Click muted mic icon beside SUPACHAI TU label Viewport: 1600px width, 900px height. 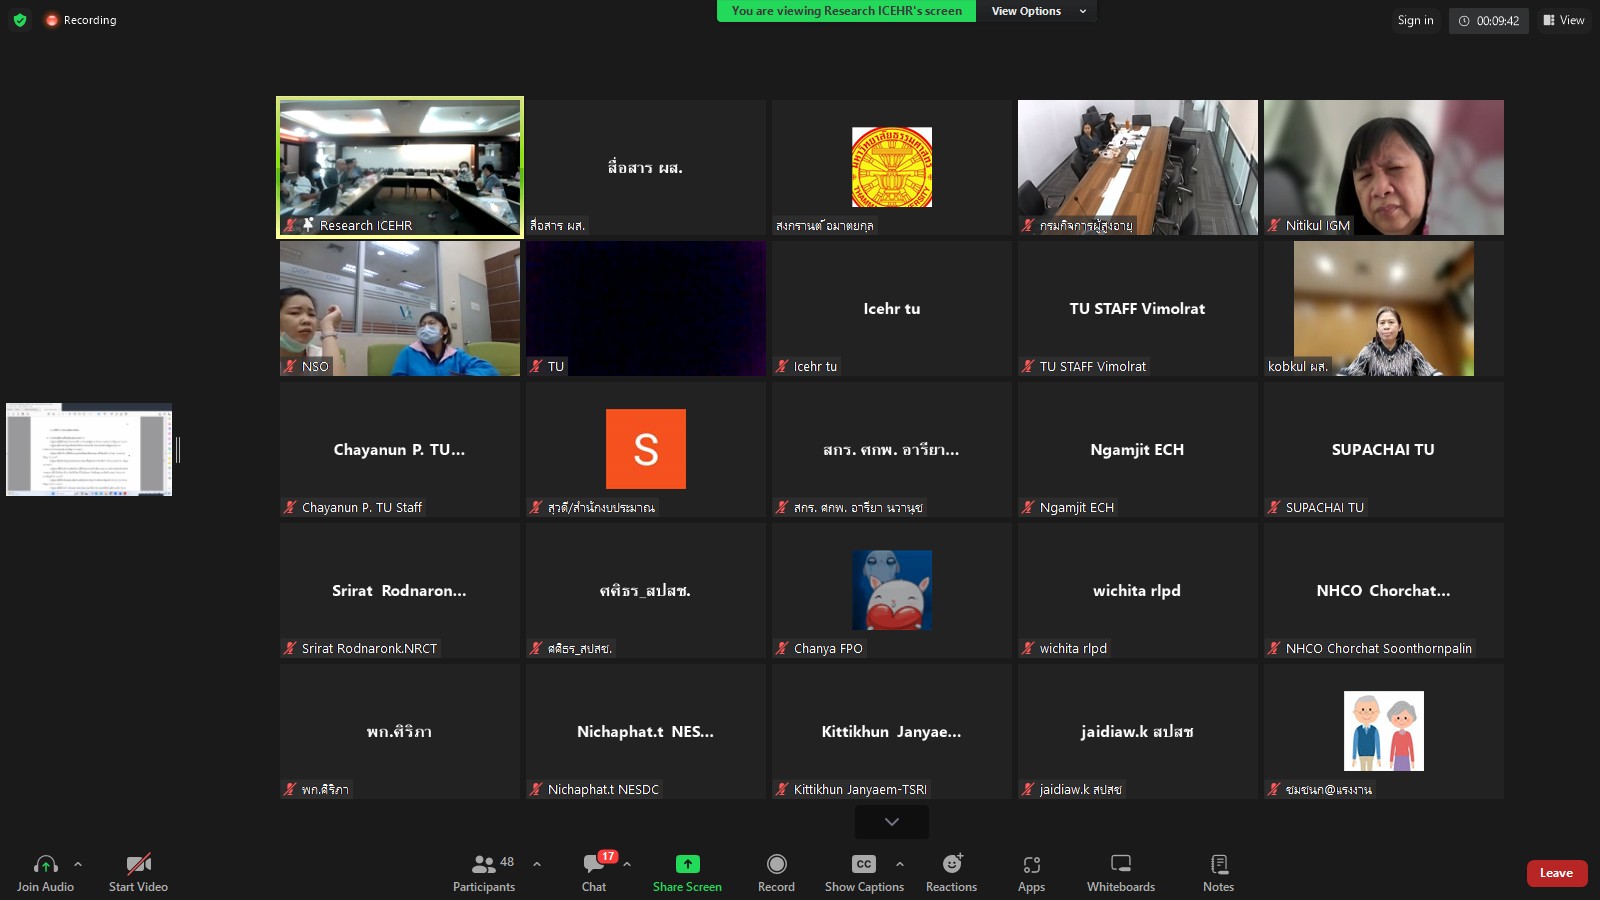pos(1274,507)
